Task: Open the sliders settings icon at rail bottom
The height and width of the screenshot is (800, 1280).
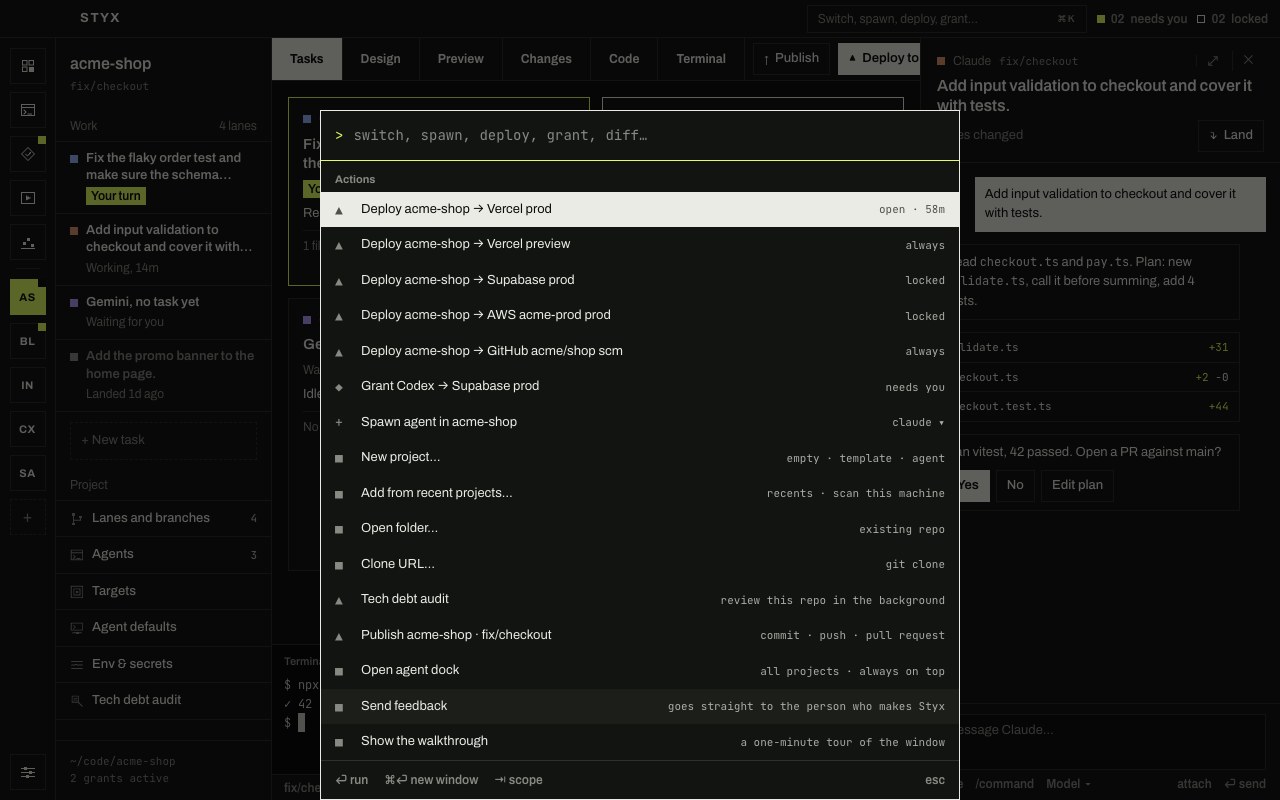Action: tap(28, 772)
